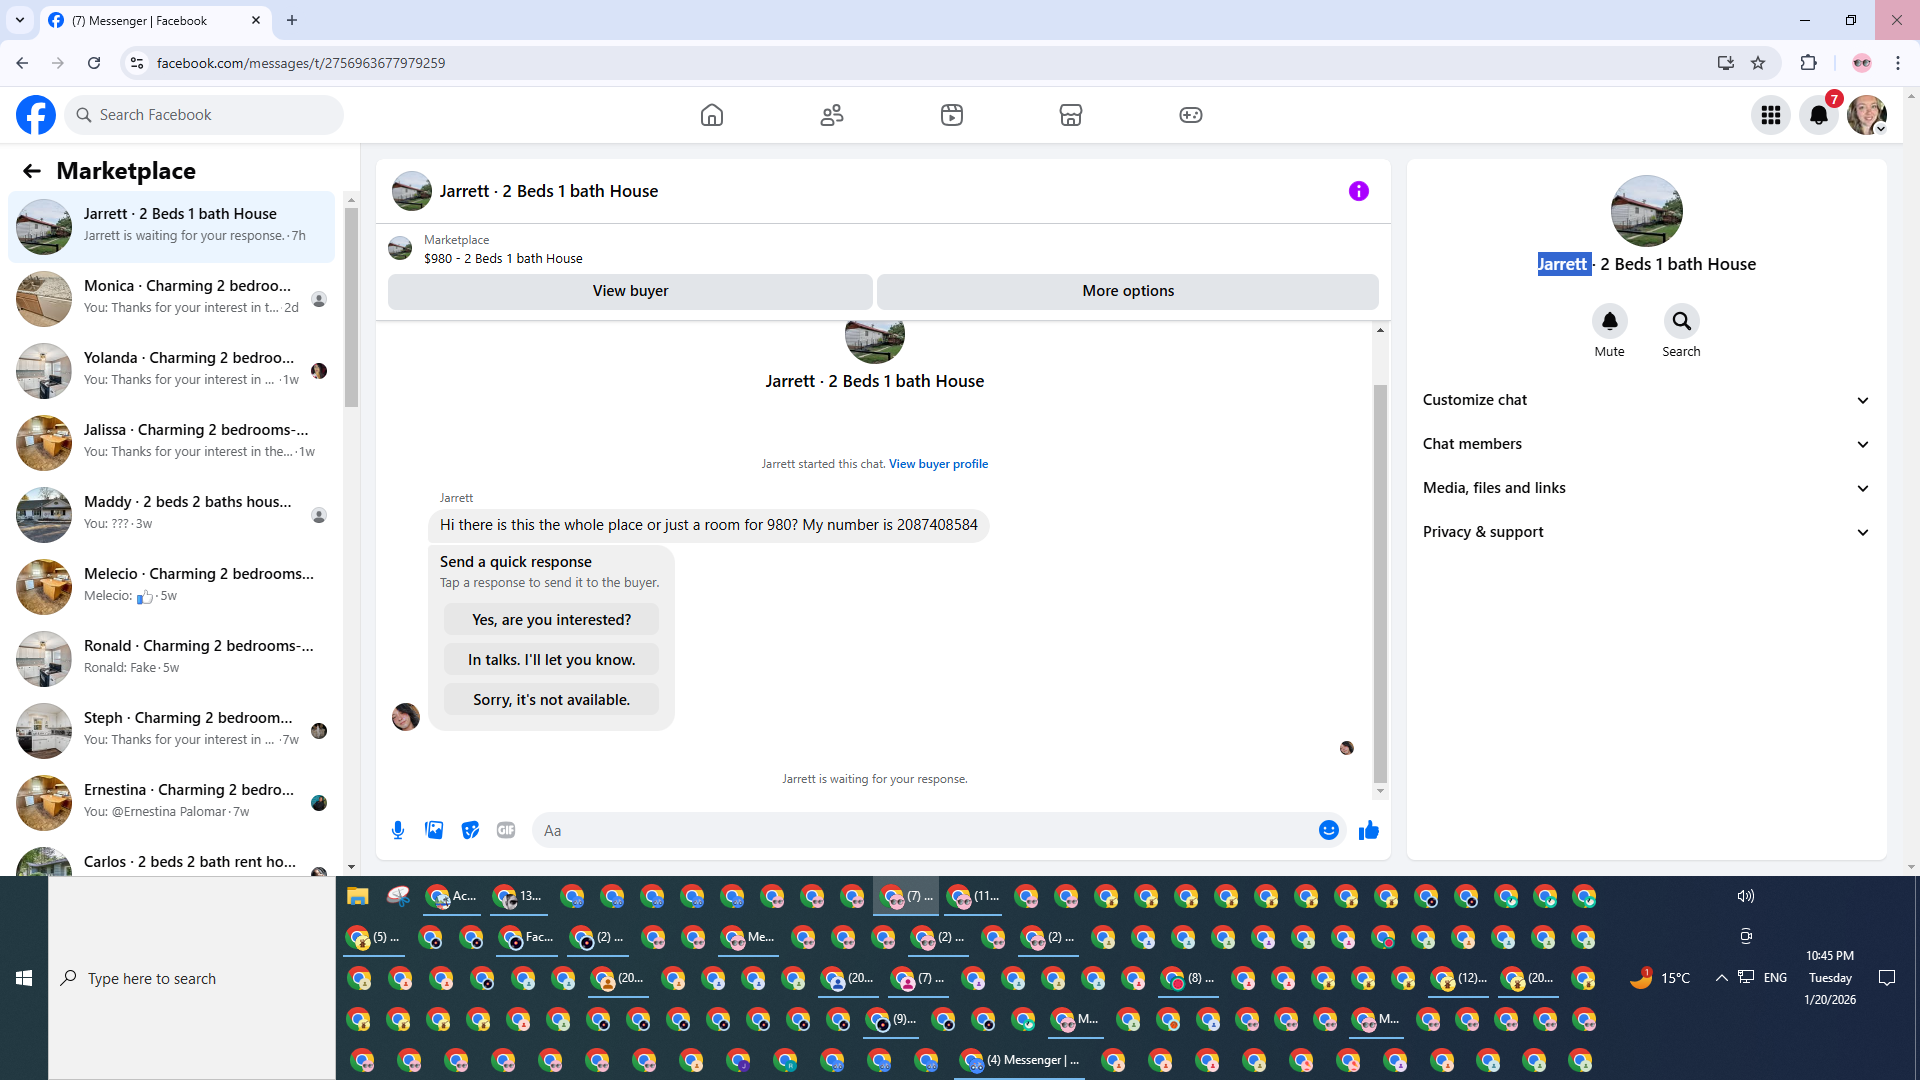Open File Explorer from the taskbar

[358, 896]
